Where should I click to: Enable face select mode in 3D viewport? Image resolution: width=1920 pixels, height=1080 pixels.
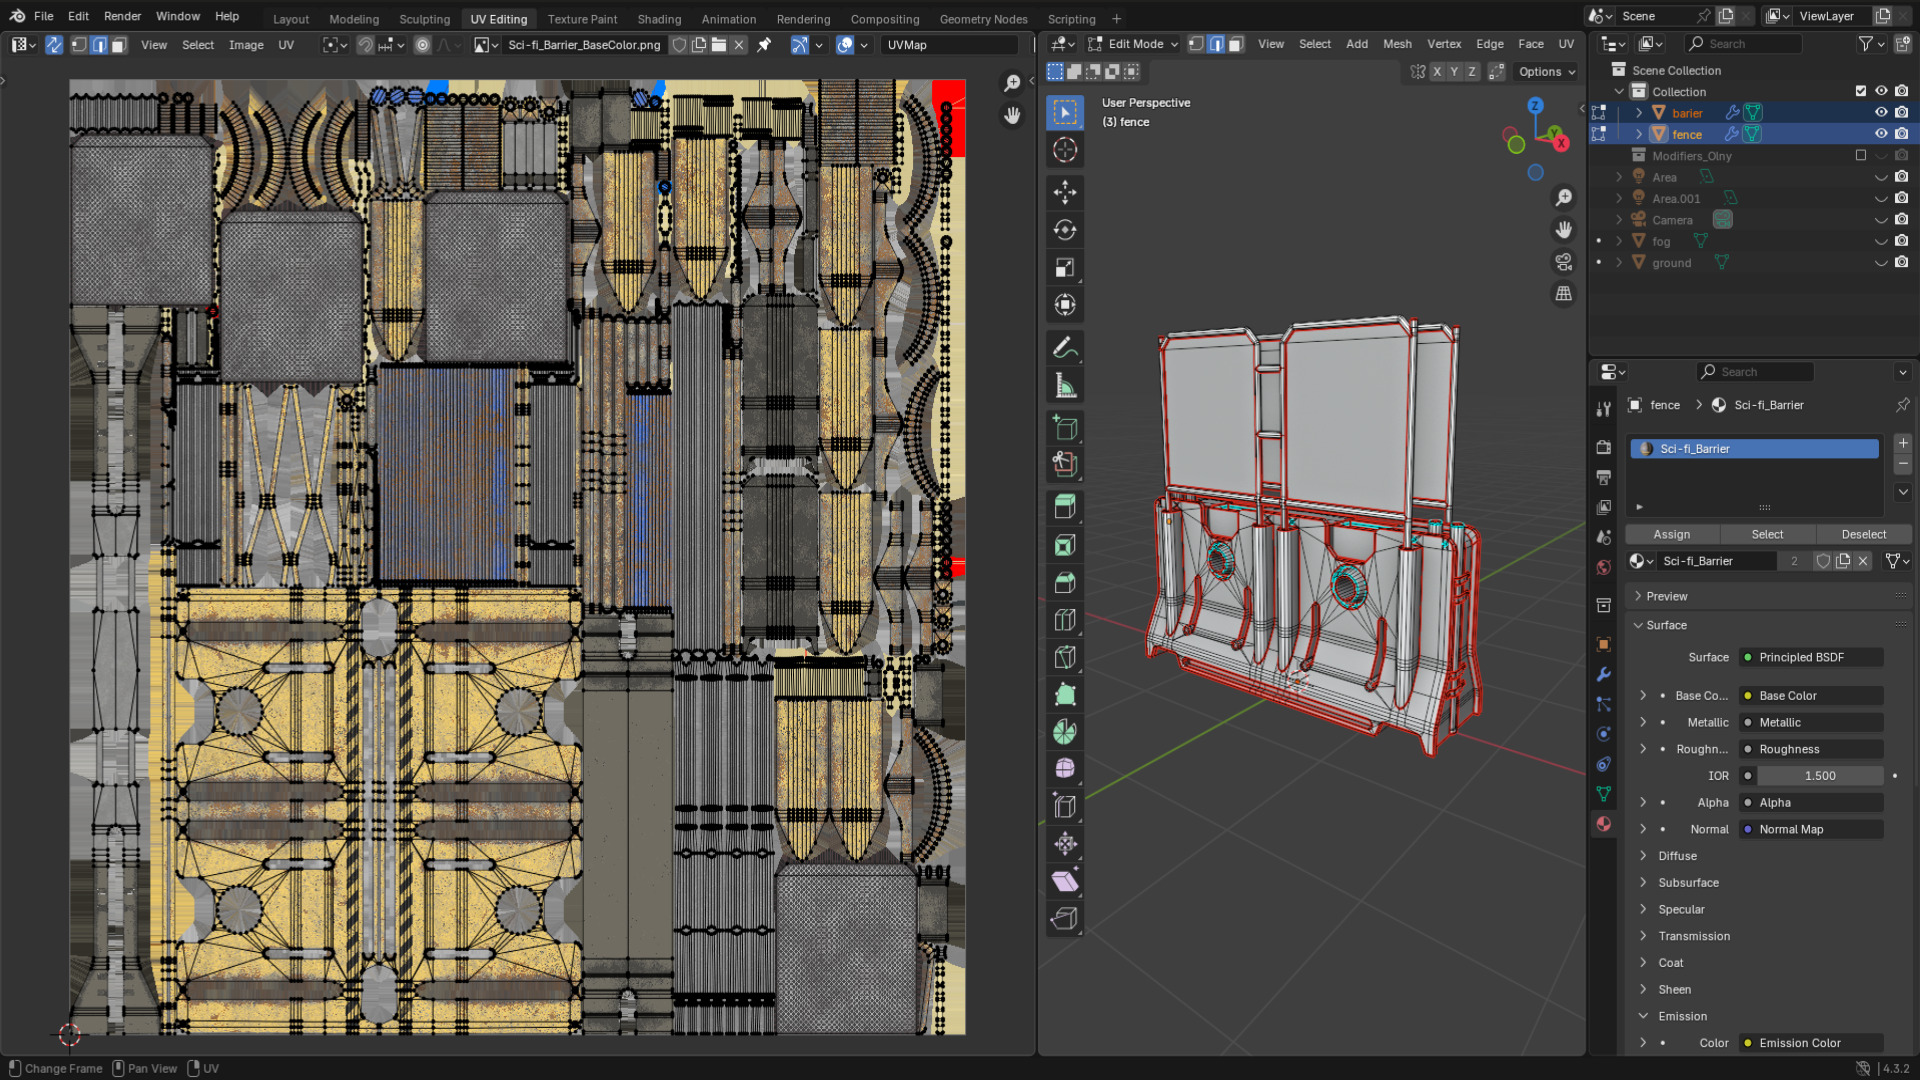[x=1236, y=44]
